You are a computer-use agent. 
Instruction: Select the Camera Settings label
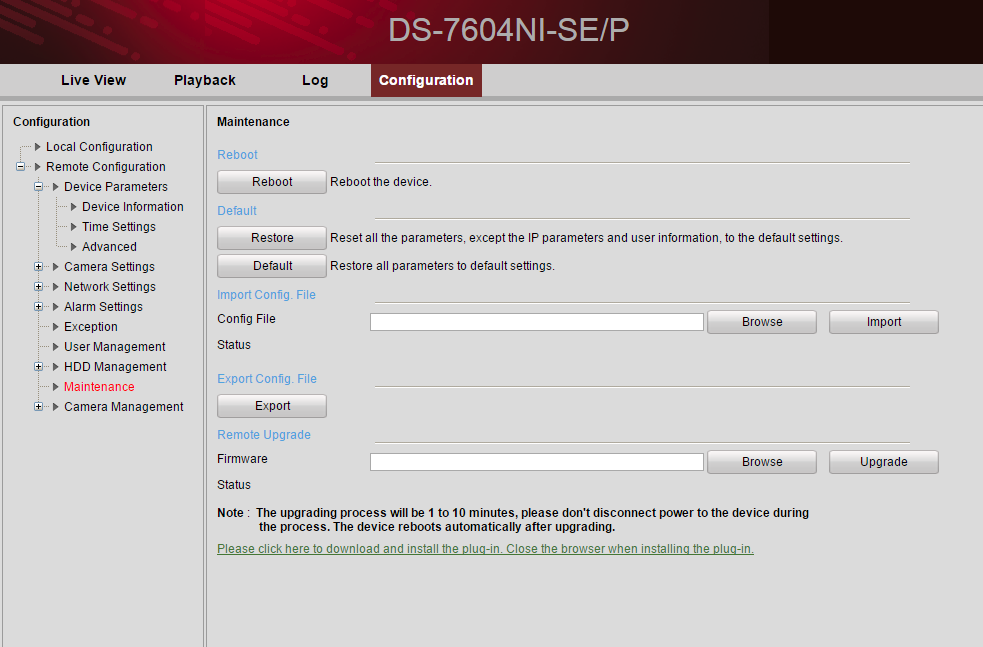[109, 266]
